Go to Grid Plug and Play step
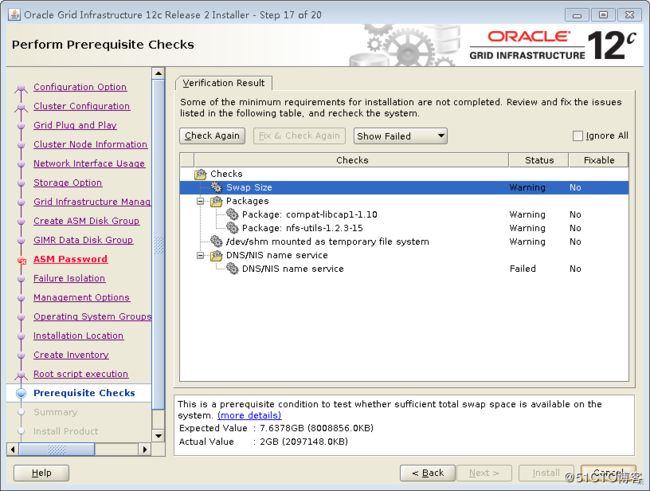This screenshot has width=650, height=491. click(x=75, y=125)
